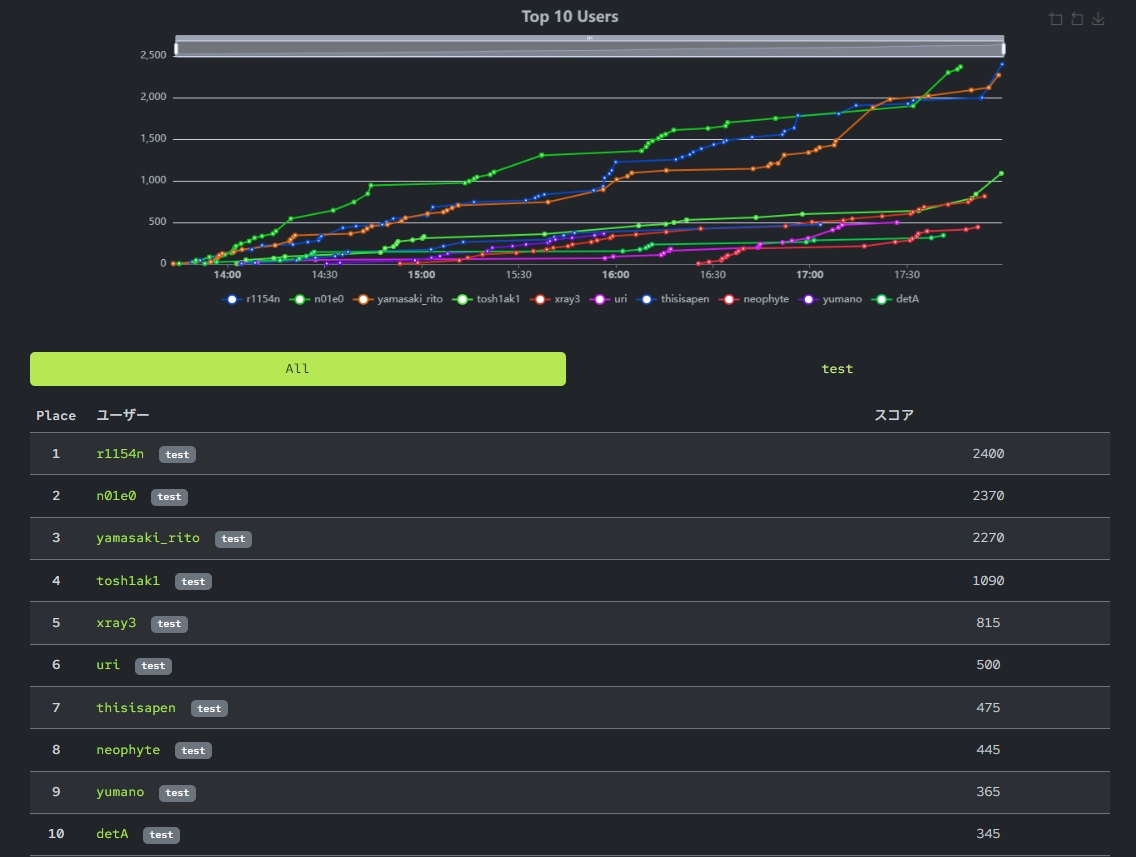Click score 815 for xray3

coord(988,622)
